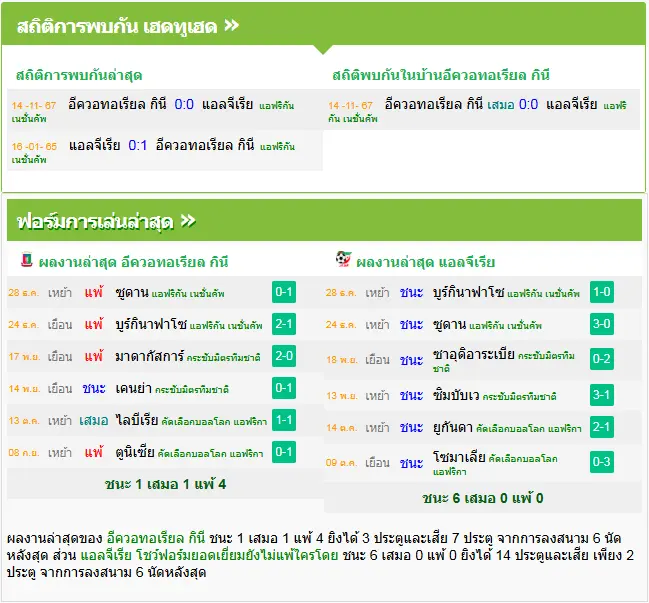Select opponent name ซาอุดิอาระเบีย
The width and height of the screenshot is (649, 603).
point(474,354)
